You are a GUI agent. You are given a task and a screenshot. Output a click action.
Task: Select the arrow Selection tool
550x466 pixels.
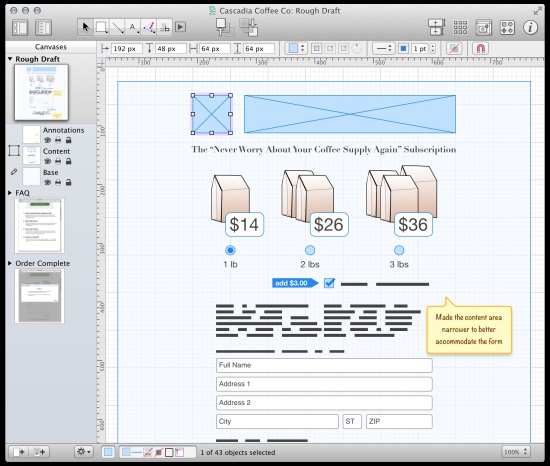point(85,27)
